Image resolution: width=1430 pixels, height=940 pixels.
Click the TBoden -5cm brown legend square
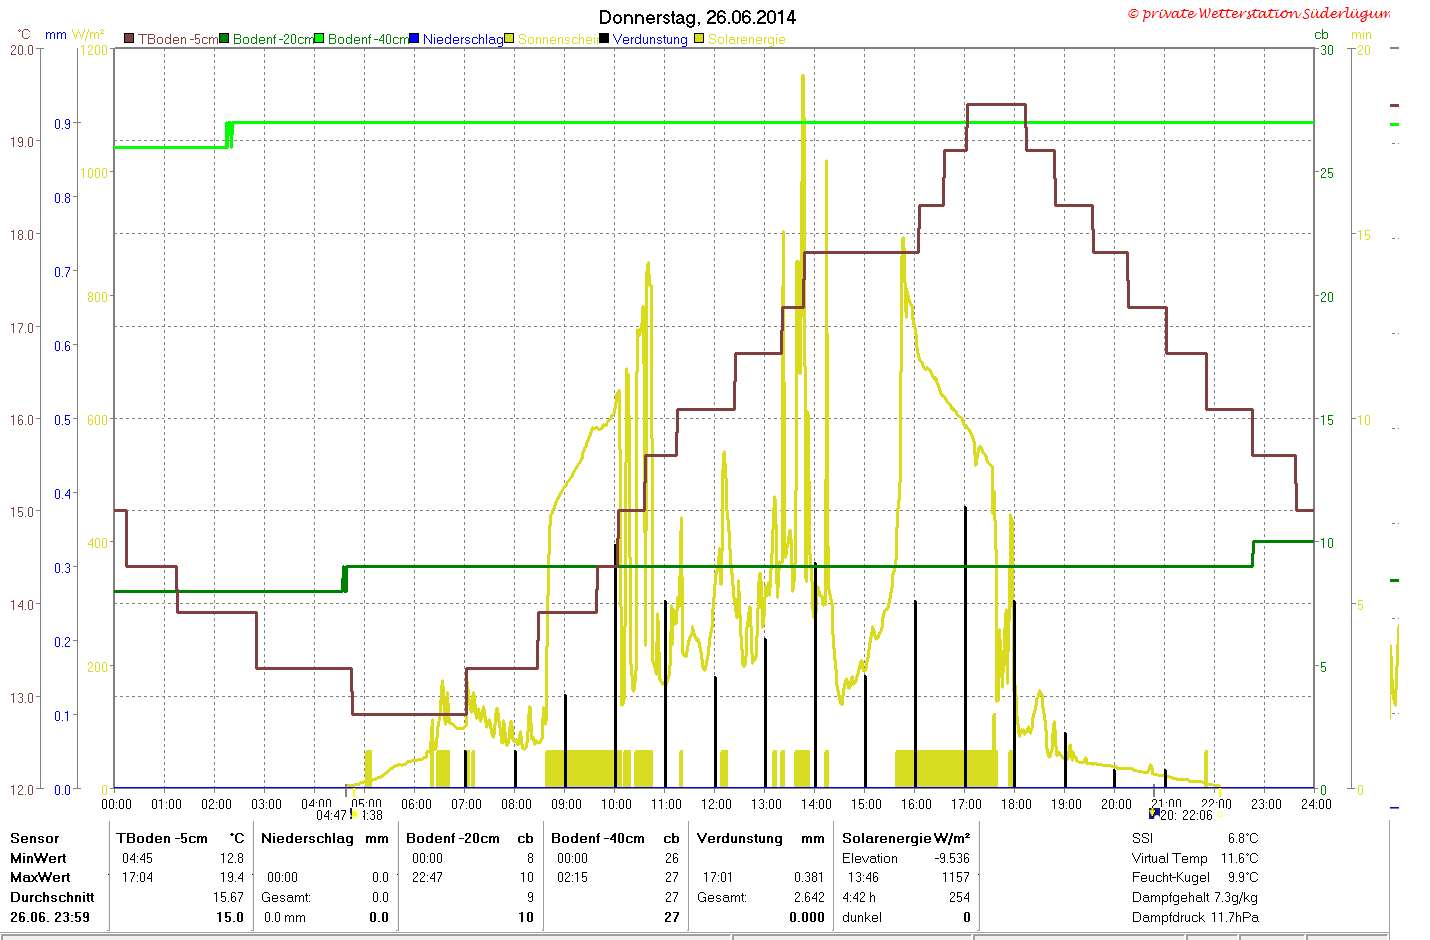point(129,39)
